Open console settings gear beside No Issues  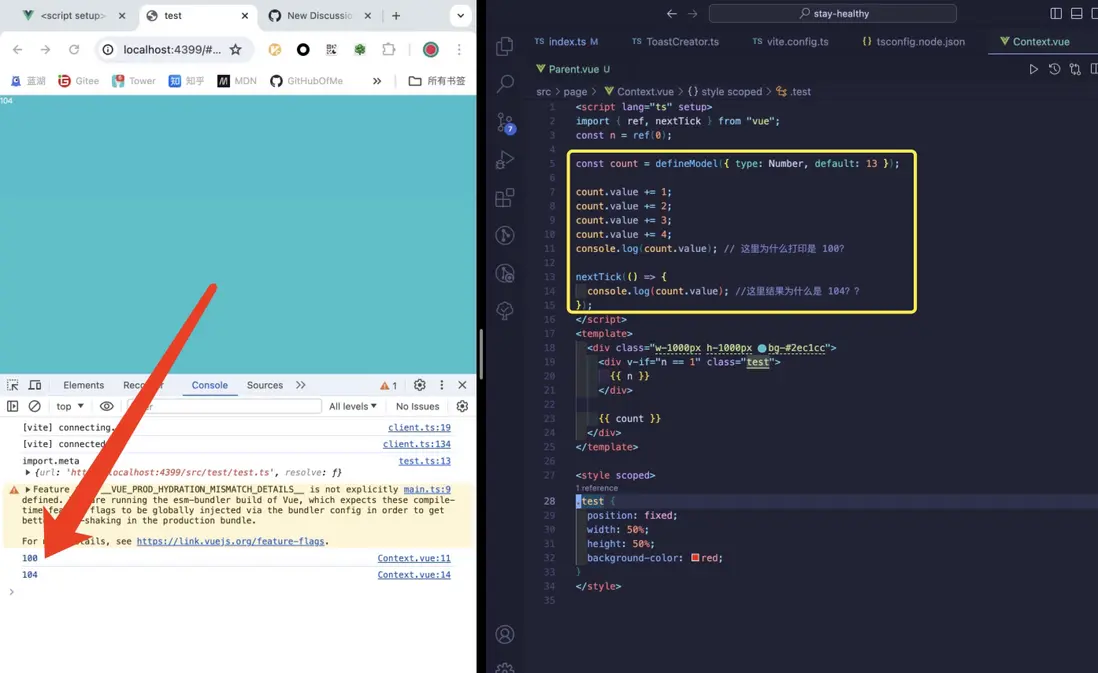pyautogui.click(x=462, y=406)
